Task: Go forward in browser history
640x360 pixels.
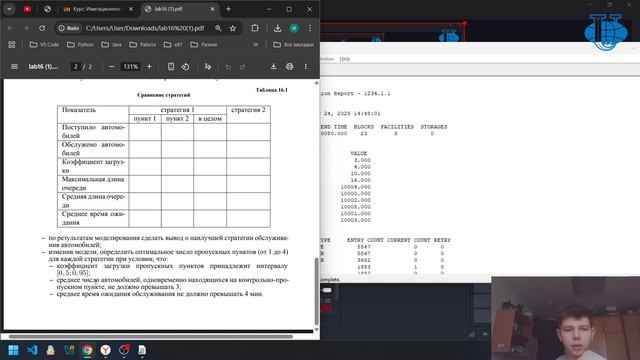Action: (x=26, y=28)
